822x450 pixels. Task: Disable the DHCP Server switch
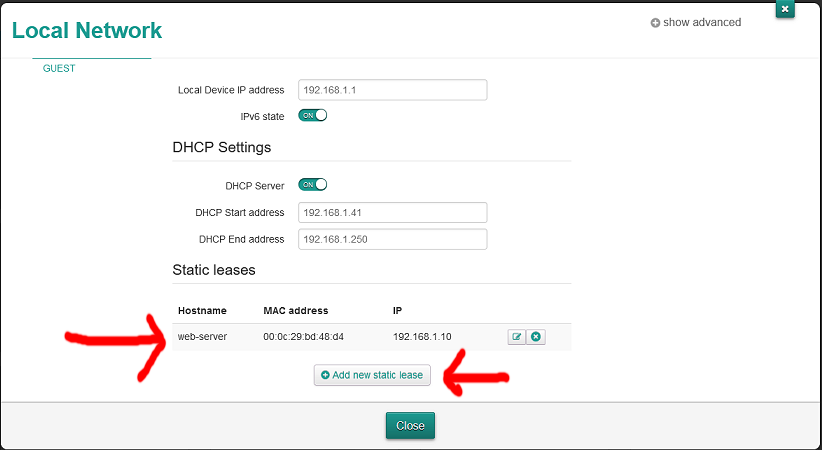(313, 185)
